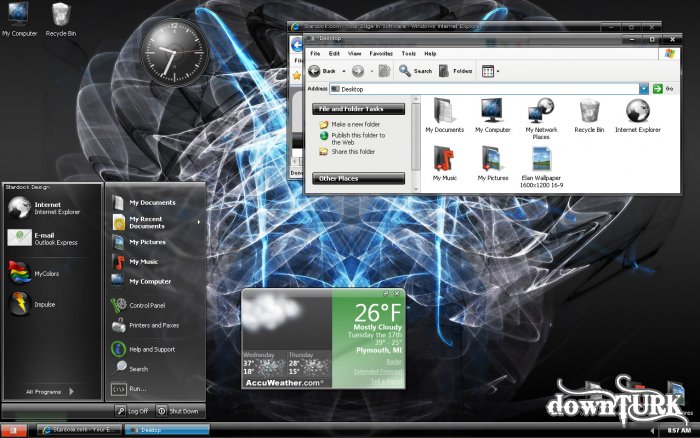This screenshot has height=438, width=700.
Task: Click Make a new folder link
Action: (355, 125)
